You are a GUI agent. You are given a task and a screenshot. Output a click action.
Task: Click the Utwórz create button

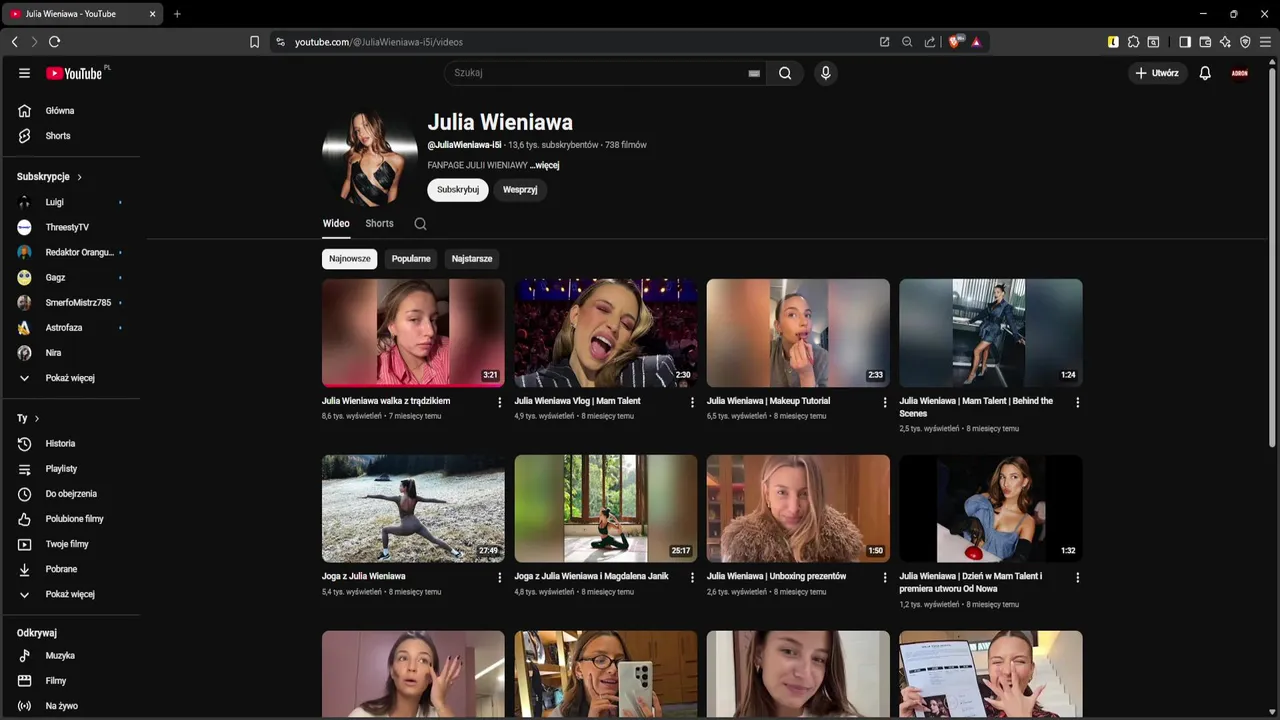pyautogui.click(x=1157, y=73)
